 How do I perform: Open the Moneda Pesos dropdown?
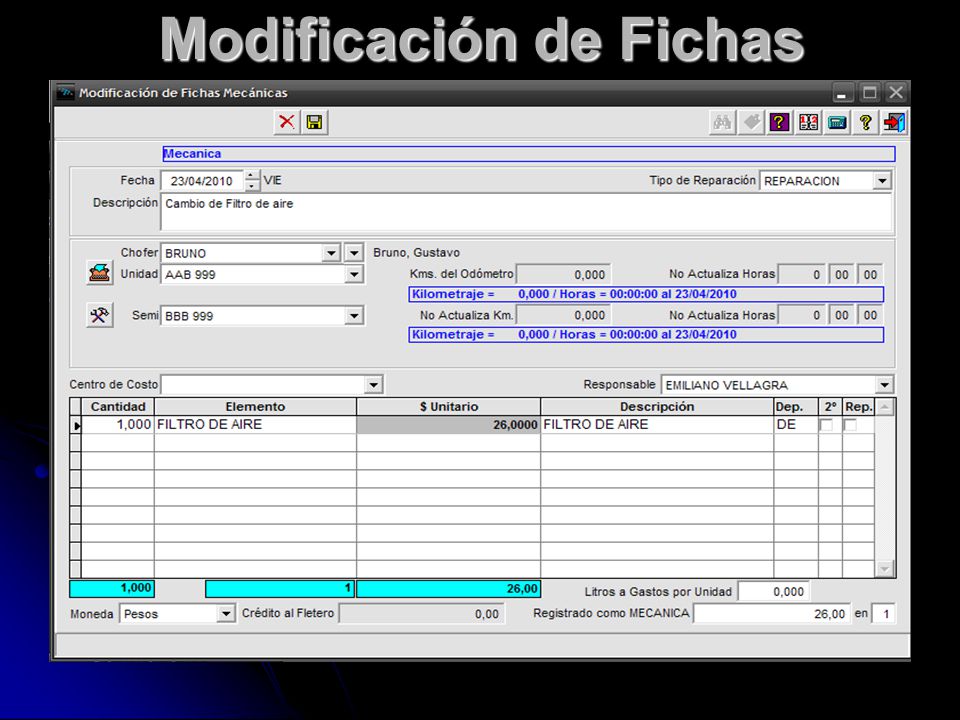226,613
